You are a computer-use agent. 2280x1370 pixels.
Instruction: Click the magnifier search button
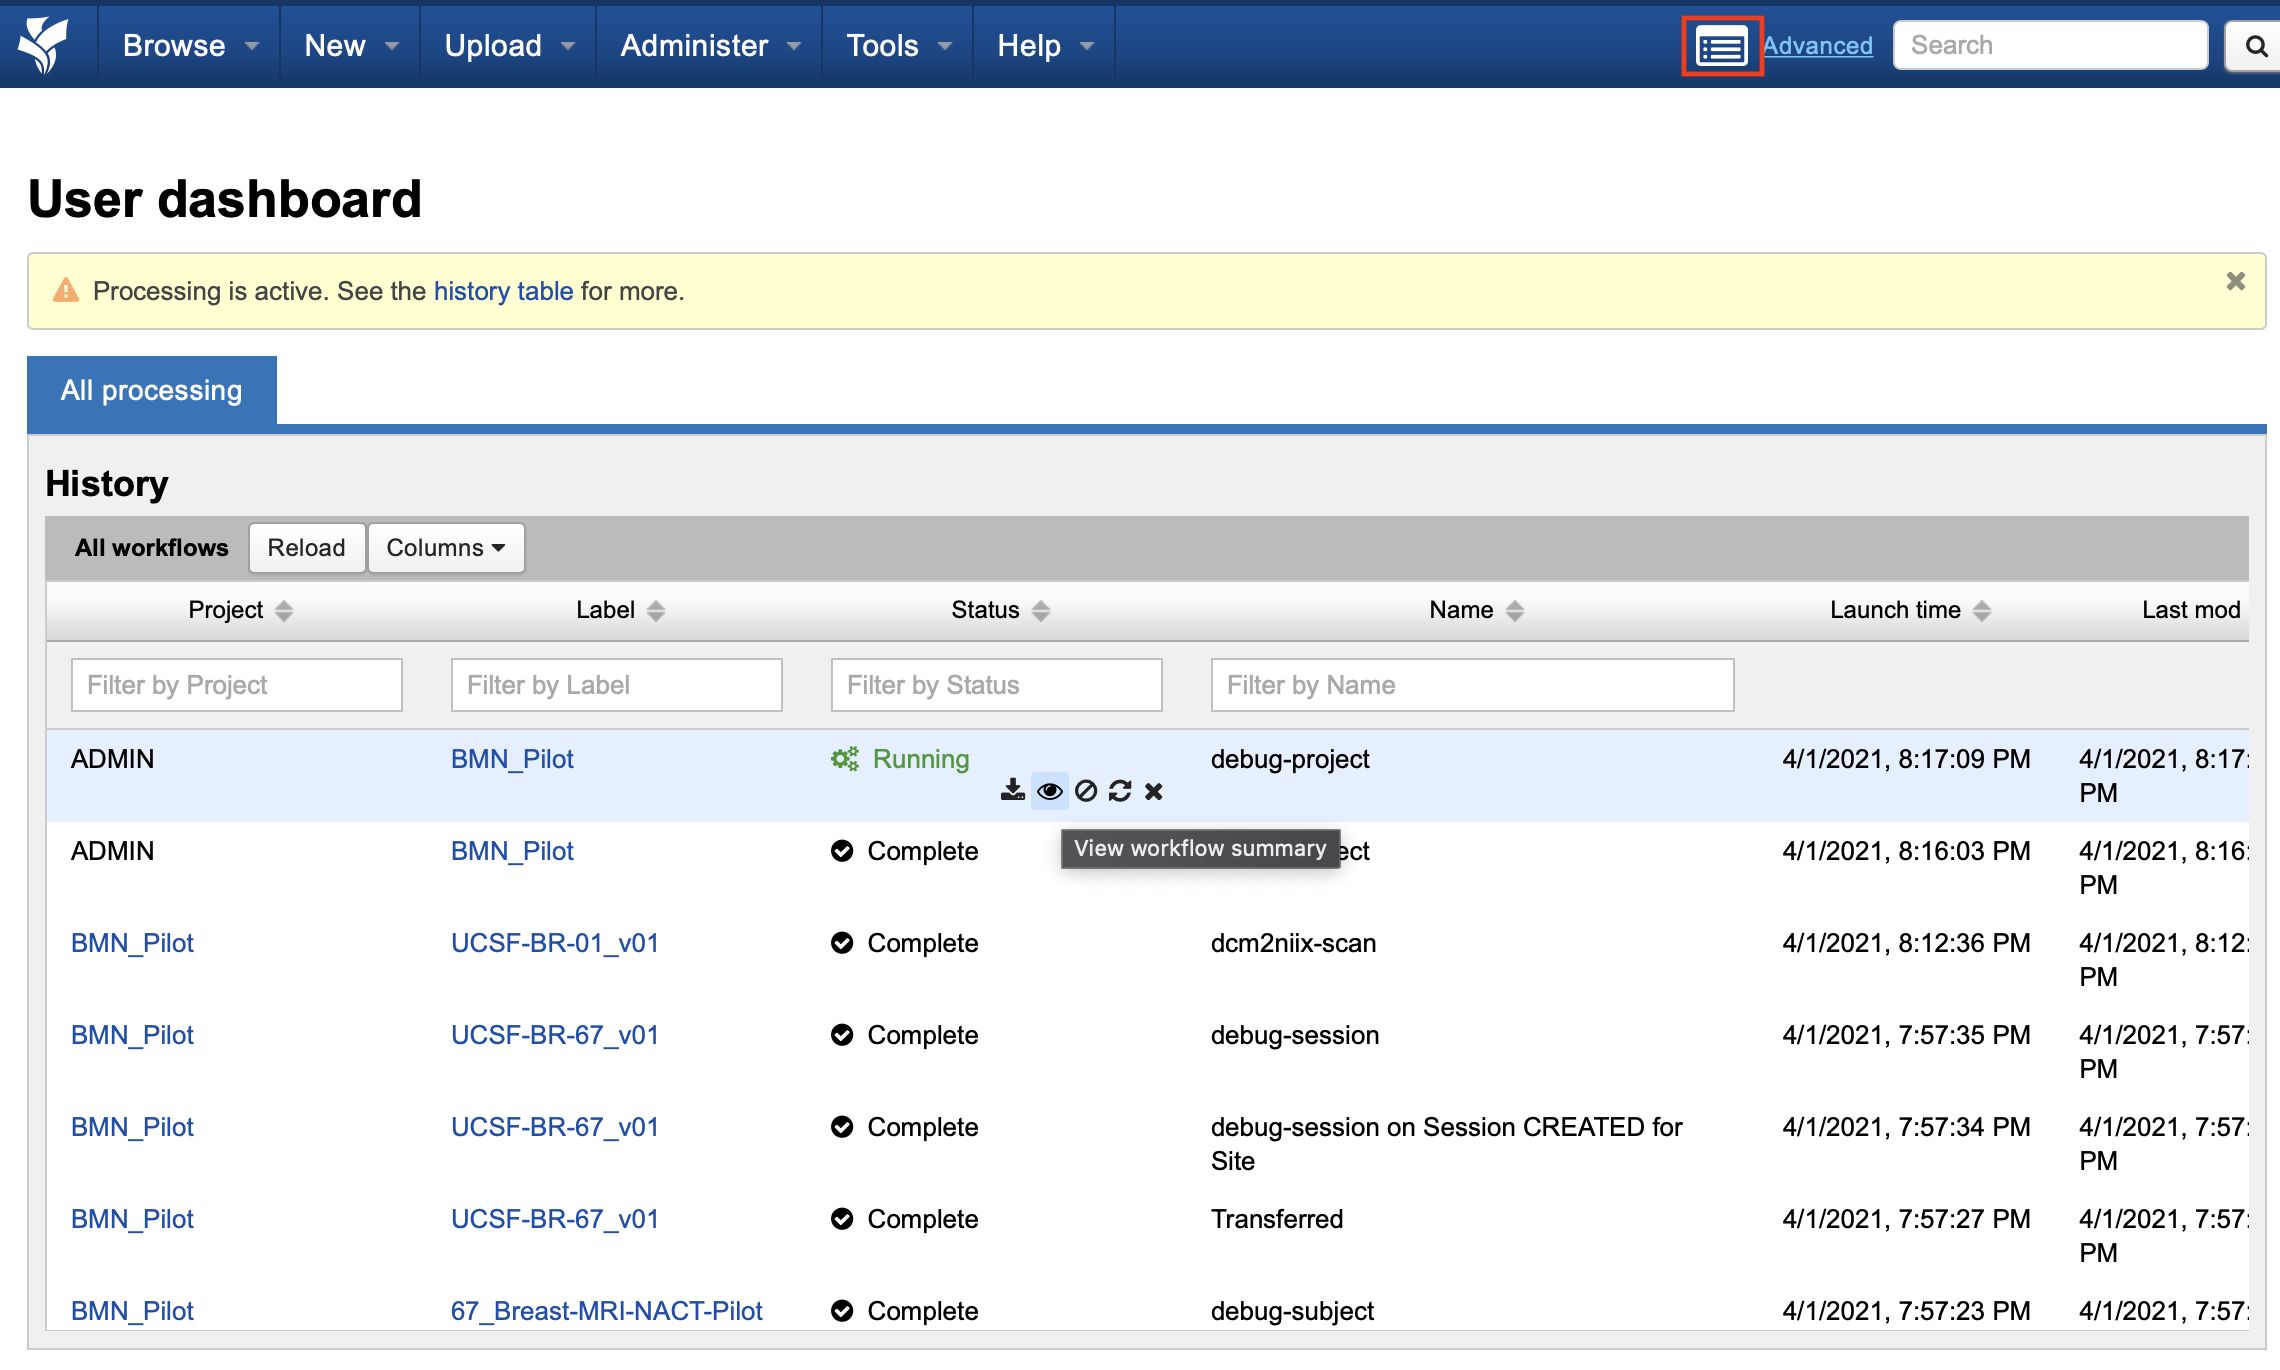[x=2255, y=46]
